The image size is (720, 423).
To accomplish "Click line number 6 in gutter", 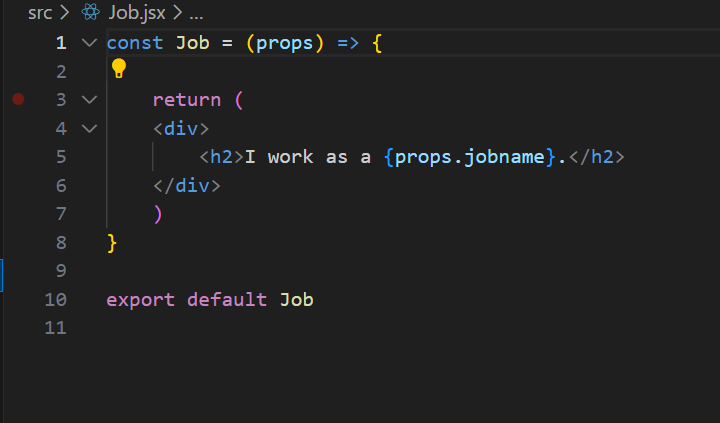I will (61, 186).
